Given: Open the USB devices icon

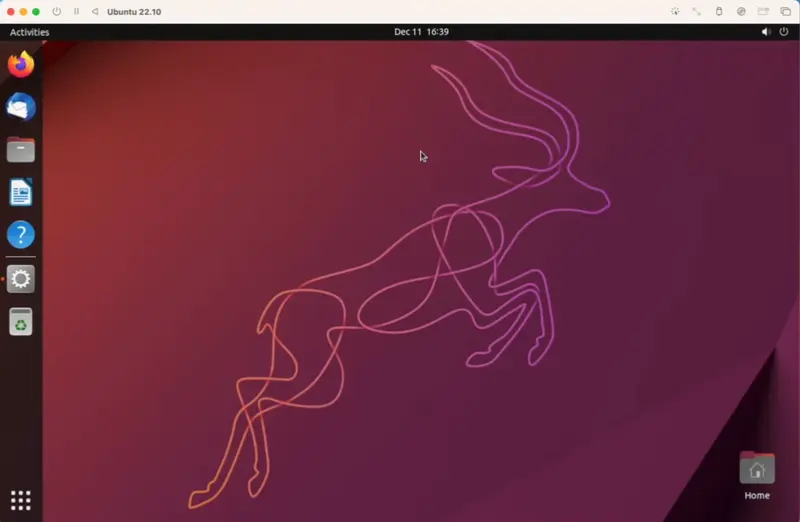Looking at the screenshot, I should point(719,11).
